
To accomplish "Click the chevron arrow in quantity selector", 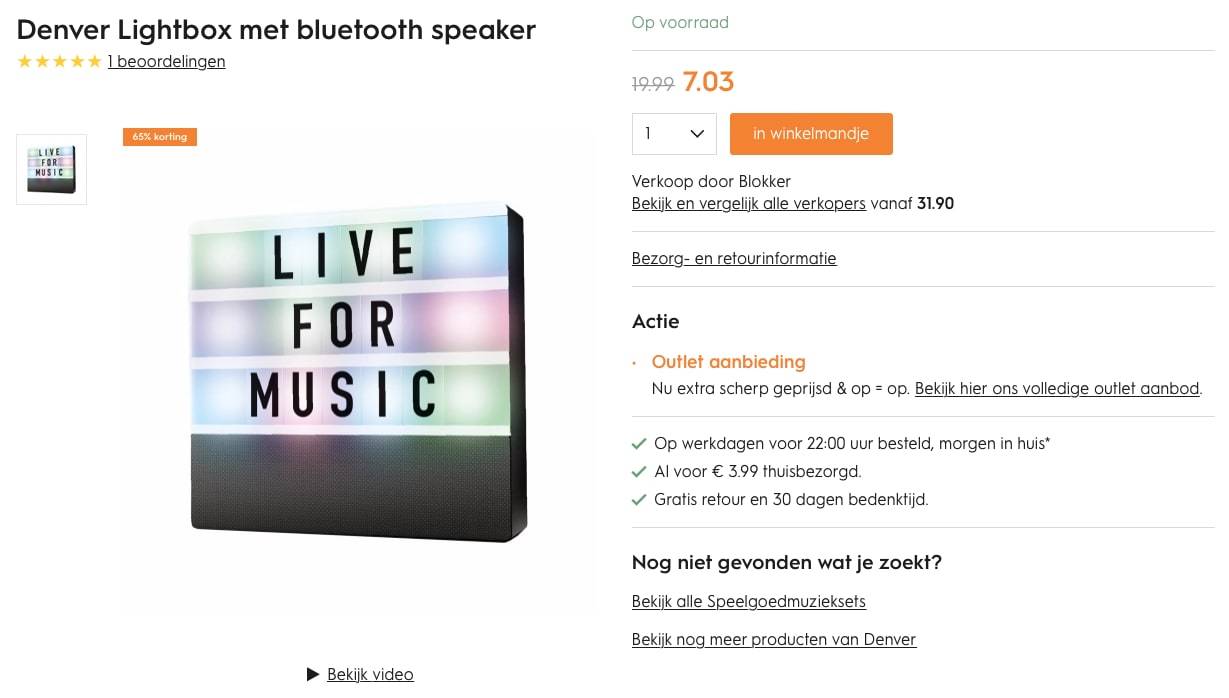I will click(x=698, y=134).
